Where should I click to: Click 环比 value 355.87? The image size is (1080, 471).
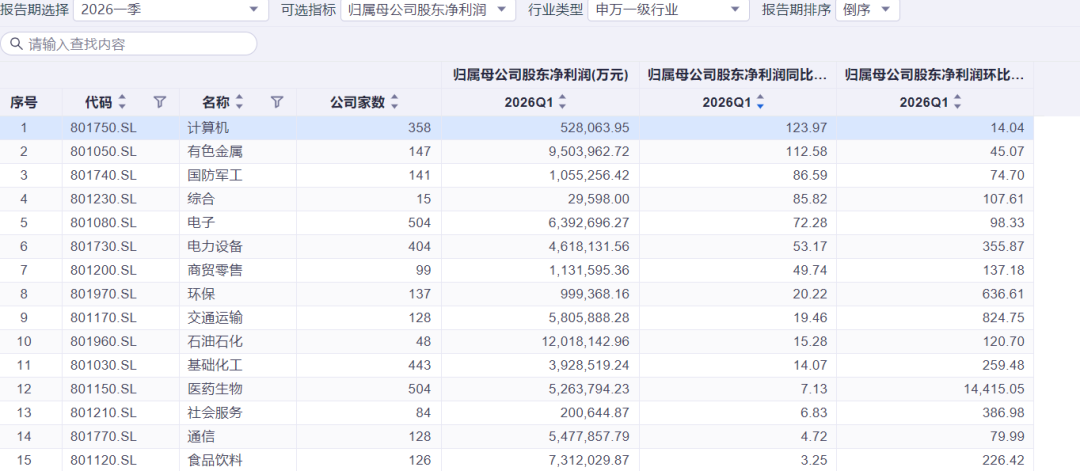point(1006,247)
